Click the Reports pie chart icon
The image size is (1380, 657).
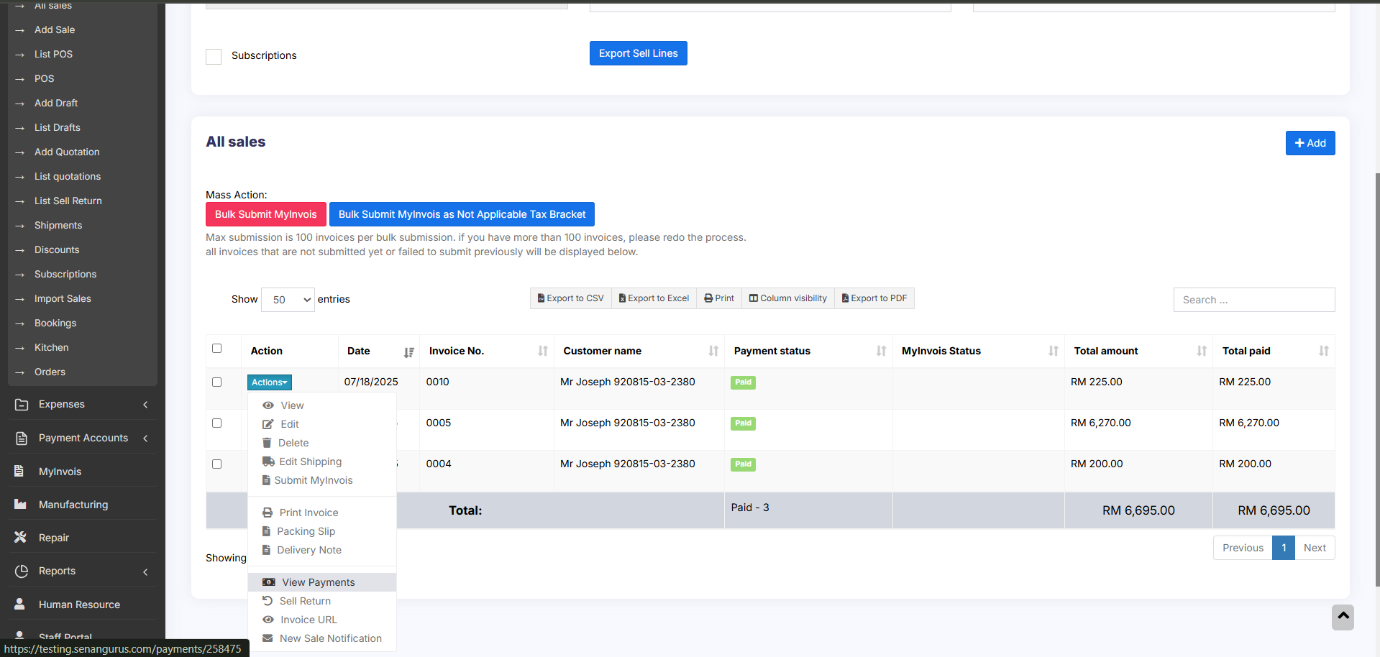point(20,571)
